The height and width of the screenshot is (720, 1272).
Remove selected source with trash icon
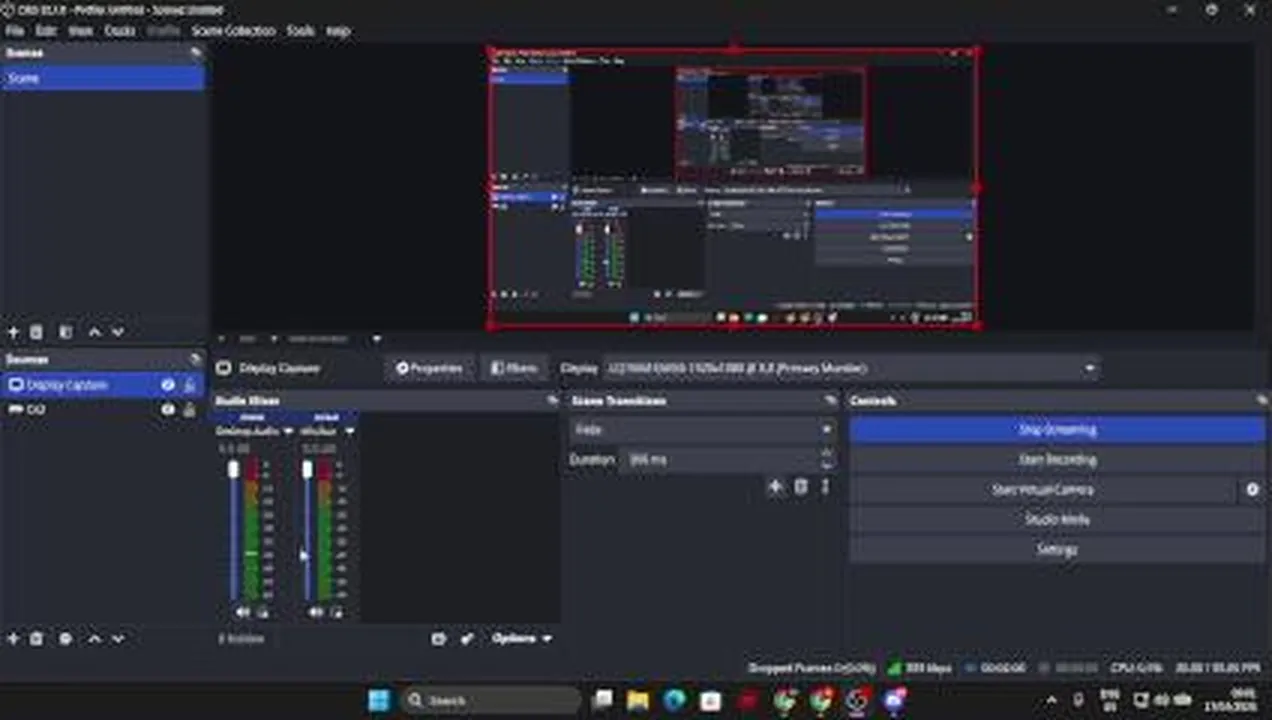point(36,638)
